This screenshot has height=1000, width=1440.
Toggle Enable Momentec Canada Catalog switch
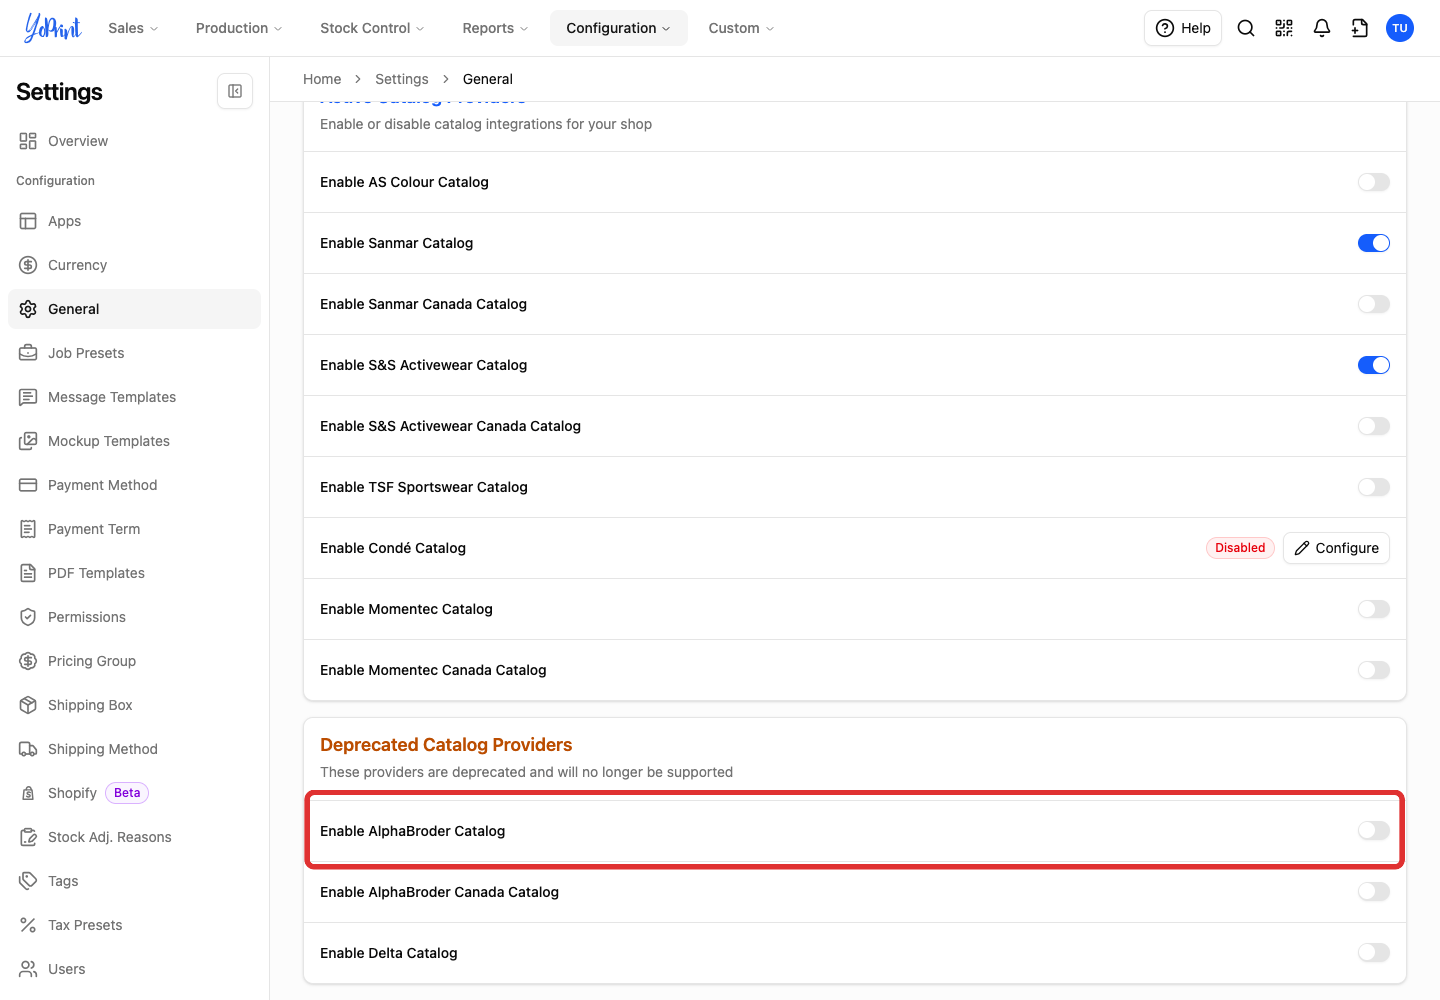[1373, 670]
